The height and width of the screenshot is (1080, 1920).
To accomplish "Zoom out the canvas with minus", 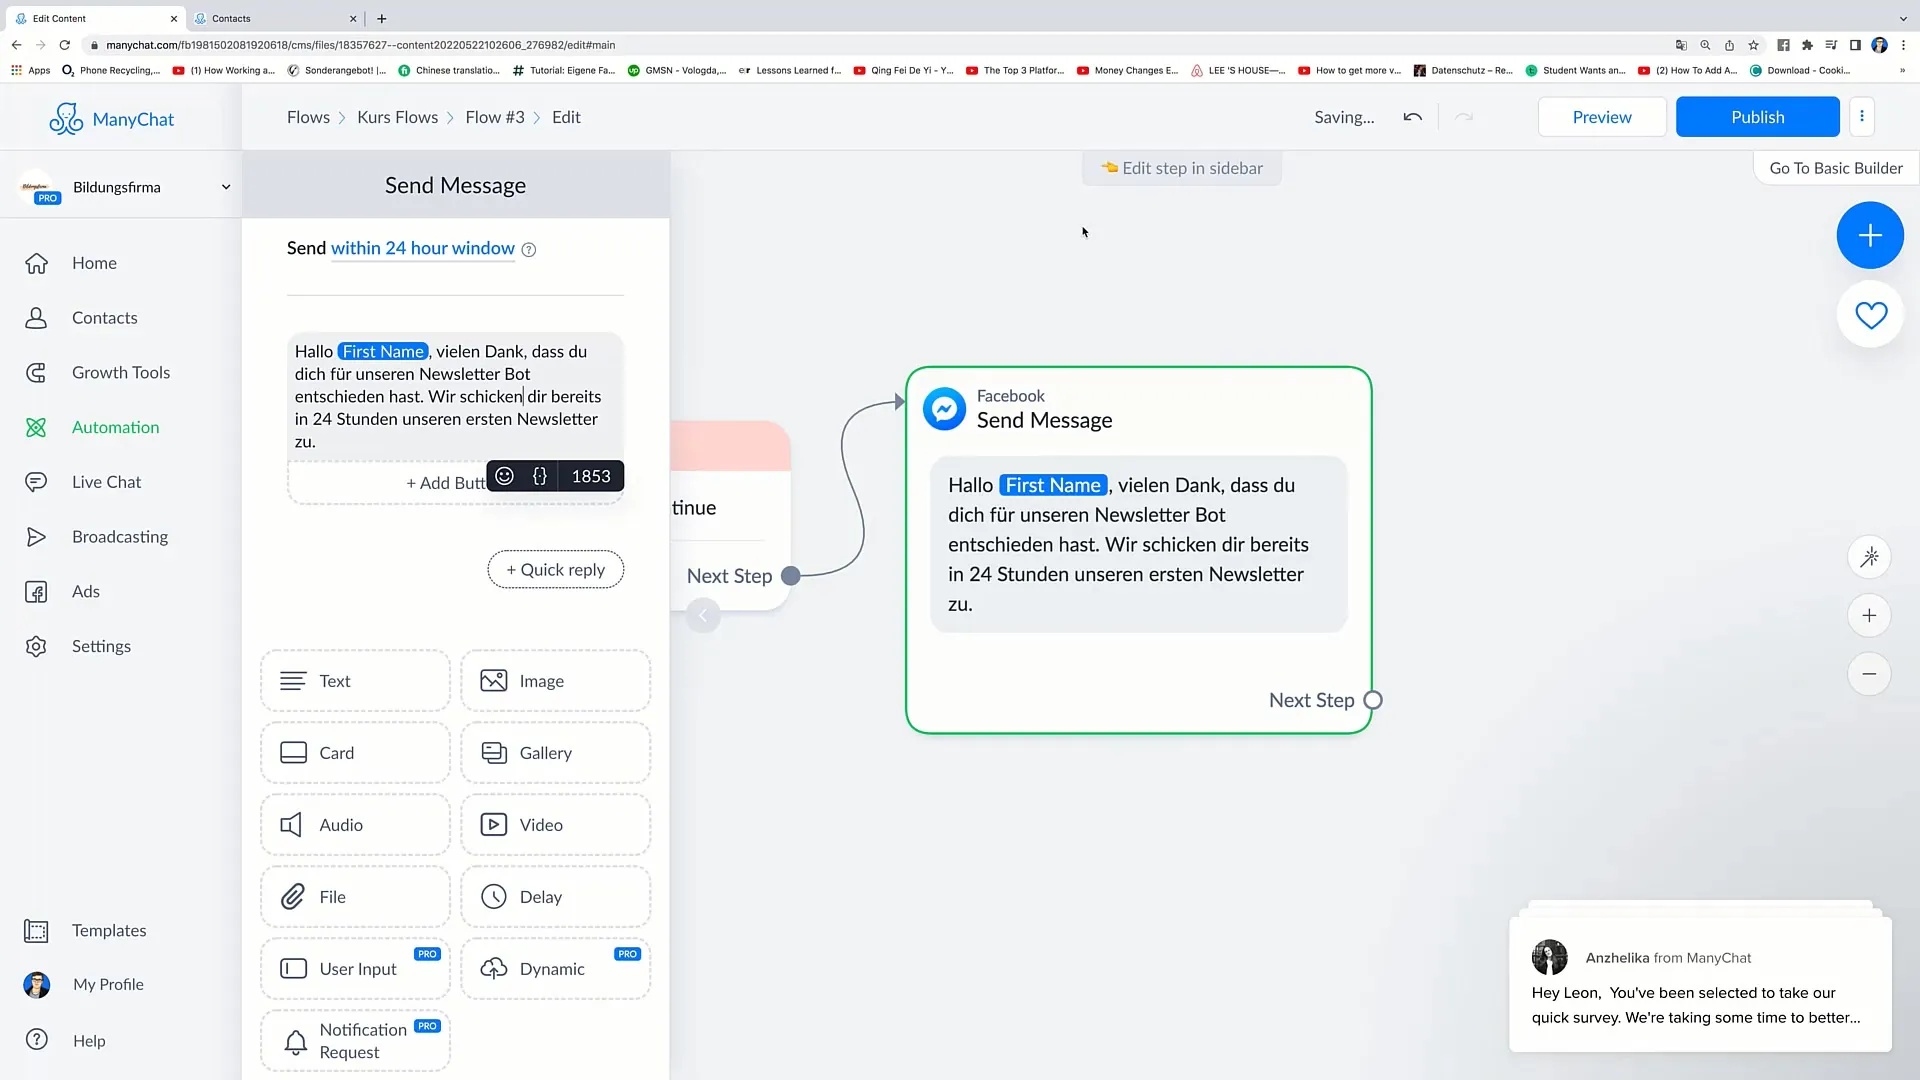I will [x=1869, y=674].
